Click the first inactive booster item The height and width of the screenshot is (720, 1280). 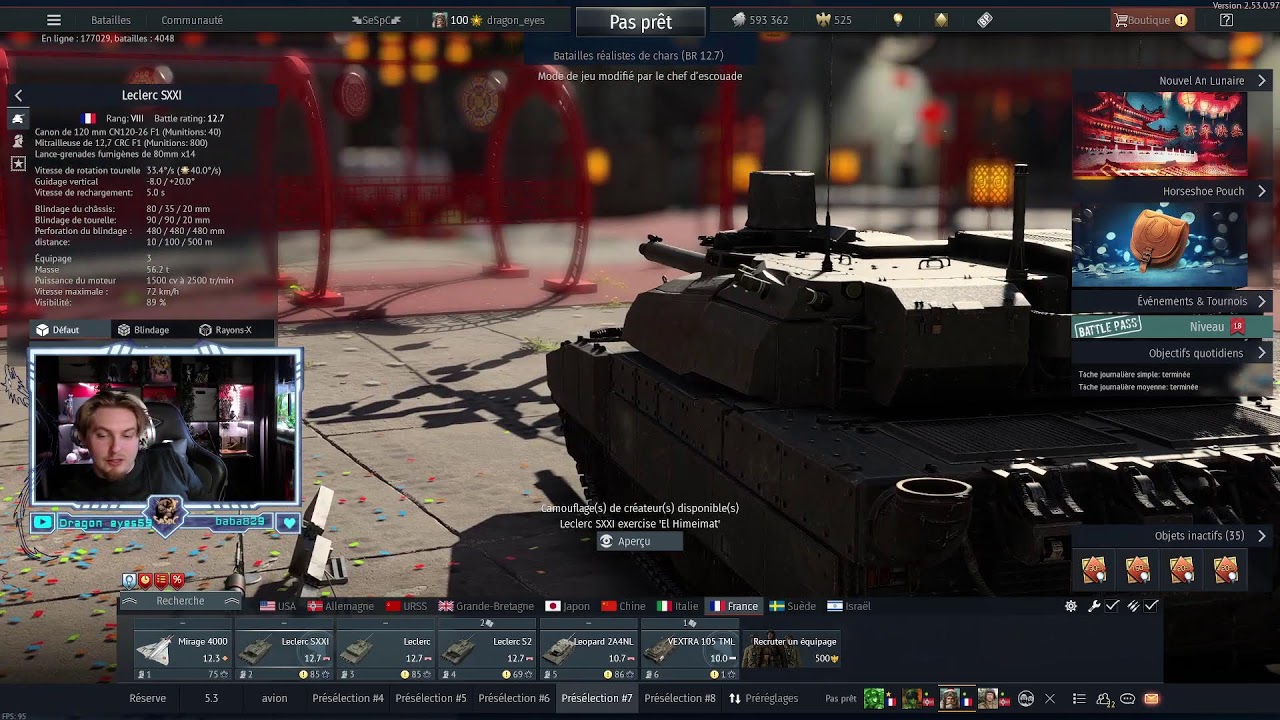pos(1094,569)
